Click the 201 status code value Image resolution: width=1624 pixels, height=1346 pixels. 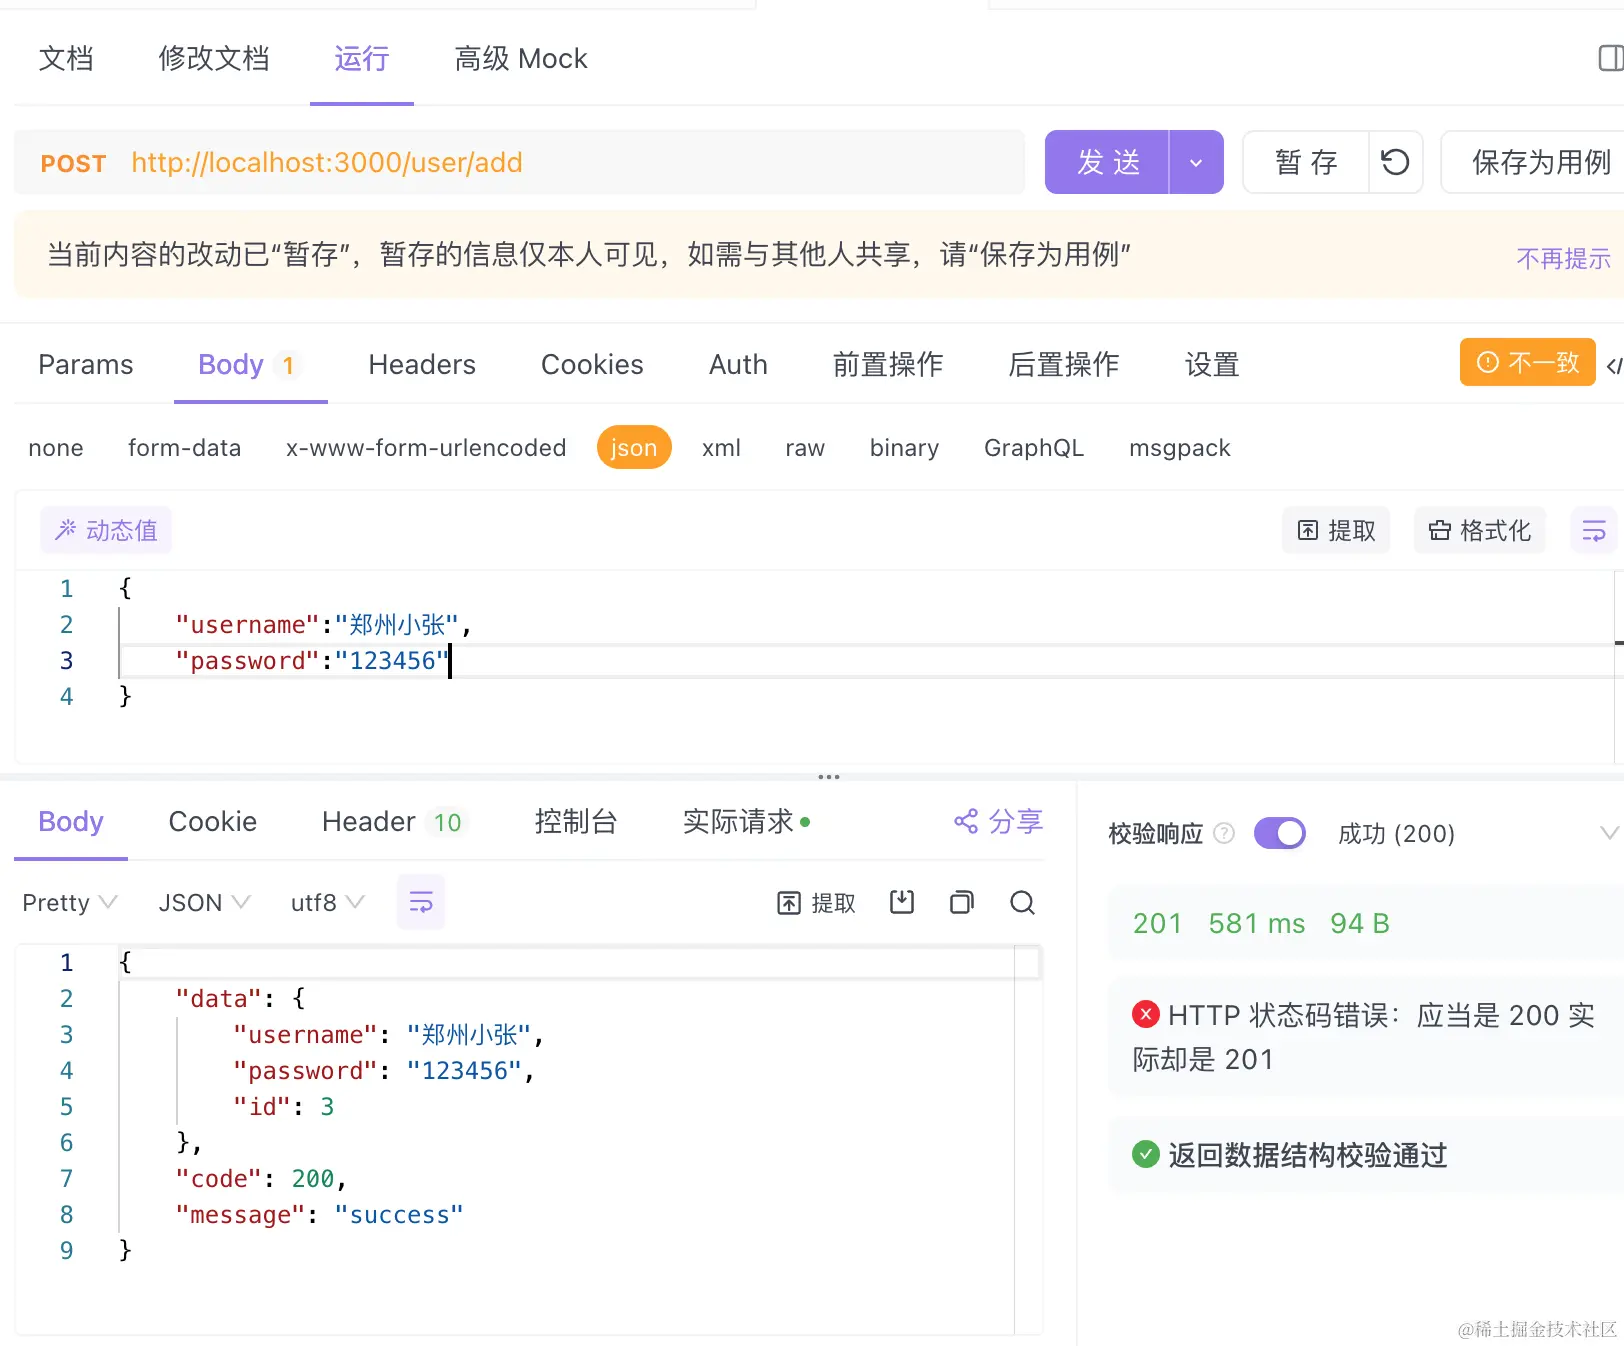click(x=1158, y=924)
